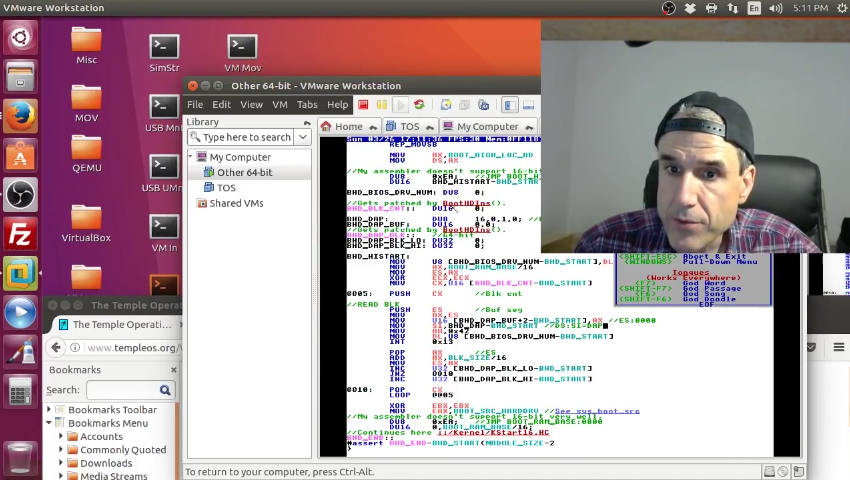Select TOS virtual machine in the Library
This screenshot has width=850, height=480.
point(226,188)
